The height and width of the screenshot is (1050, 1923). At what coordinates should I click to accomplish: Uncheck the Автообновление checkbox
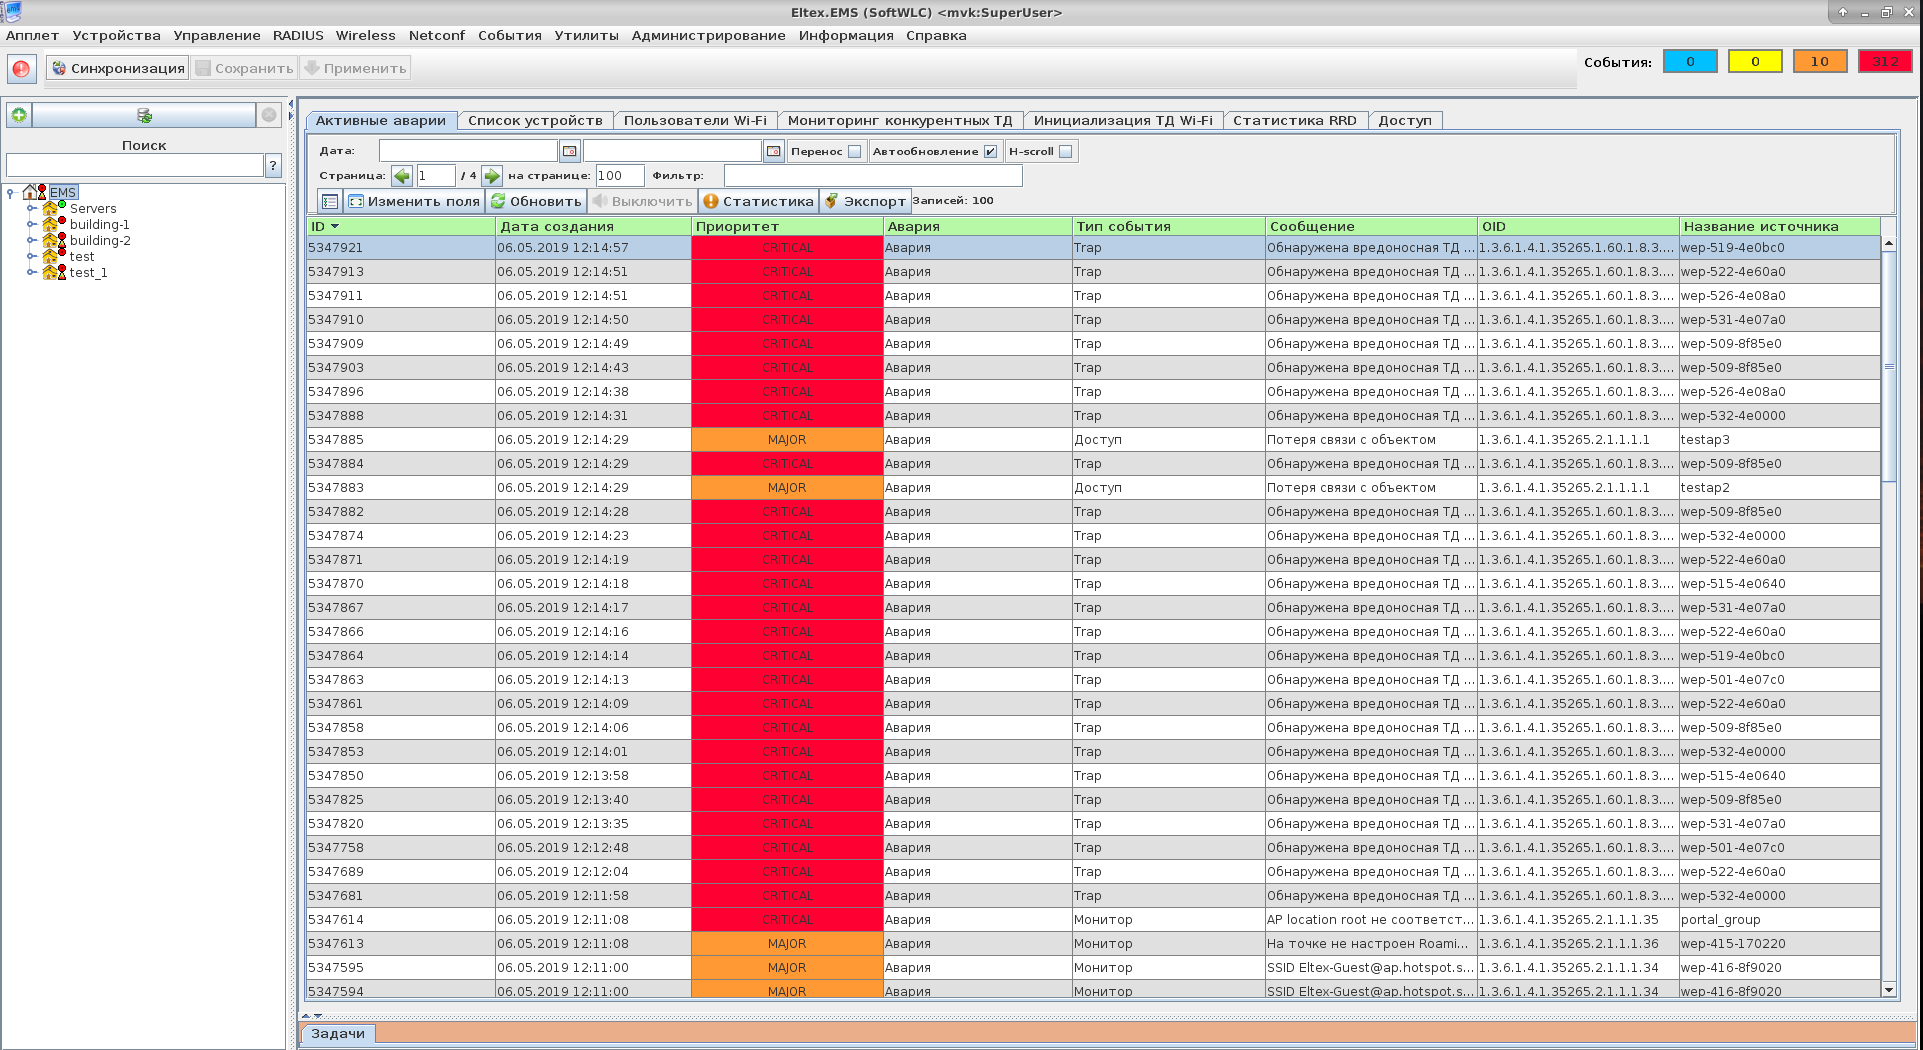tap(990, 152)
